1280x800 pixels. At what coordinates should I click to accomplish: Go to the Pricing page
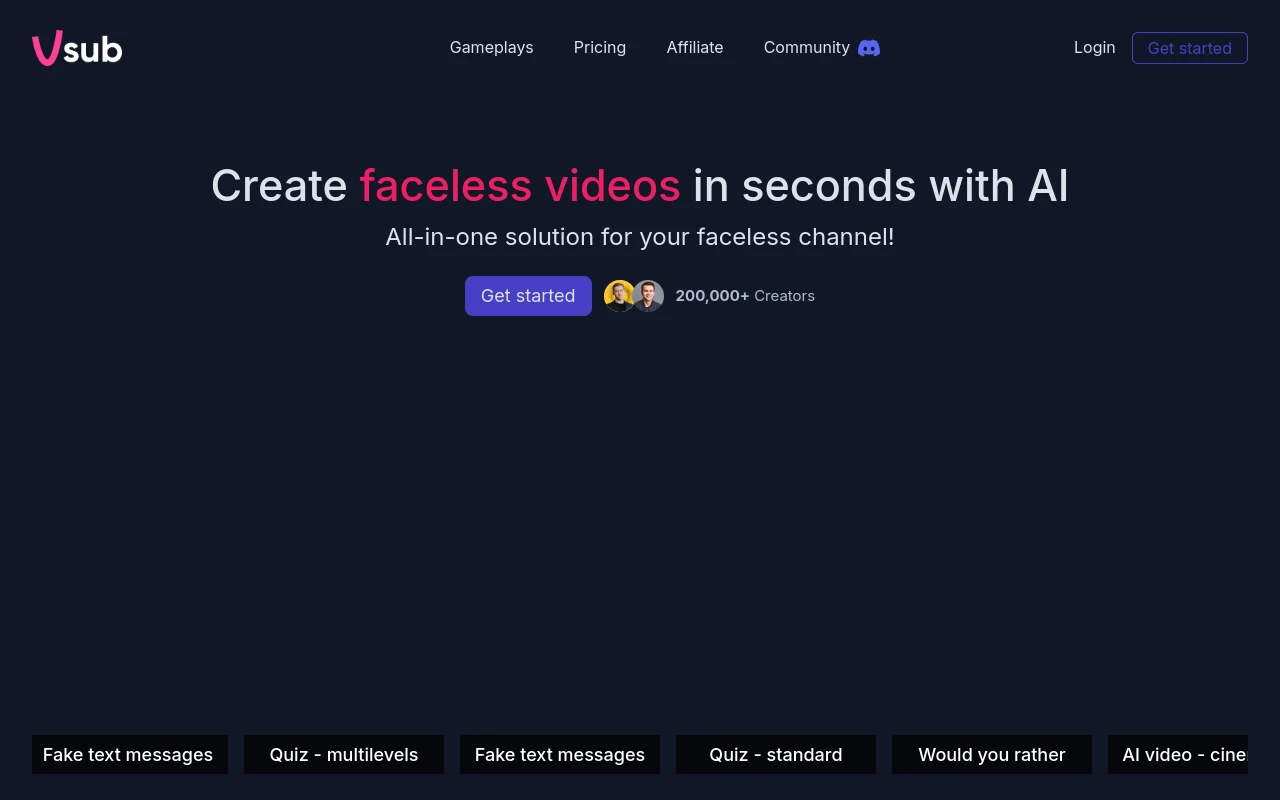[x=599, y=47]
